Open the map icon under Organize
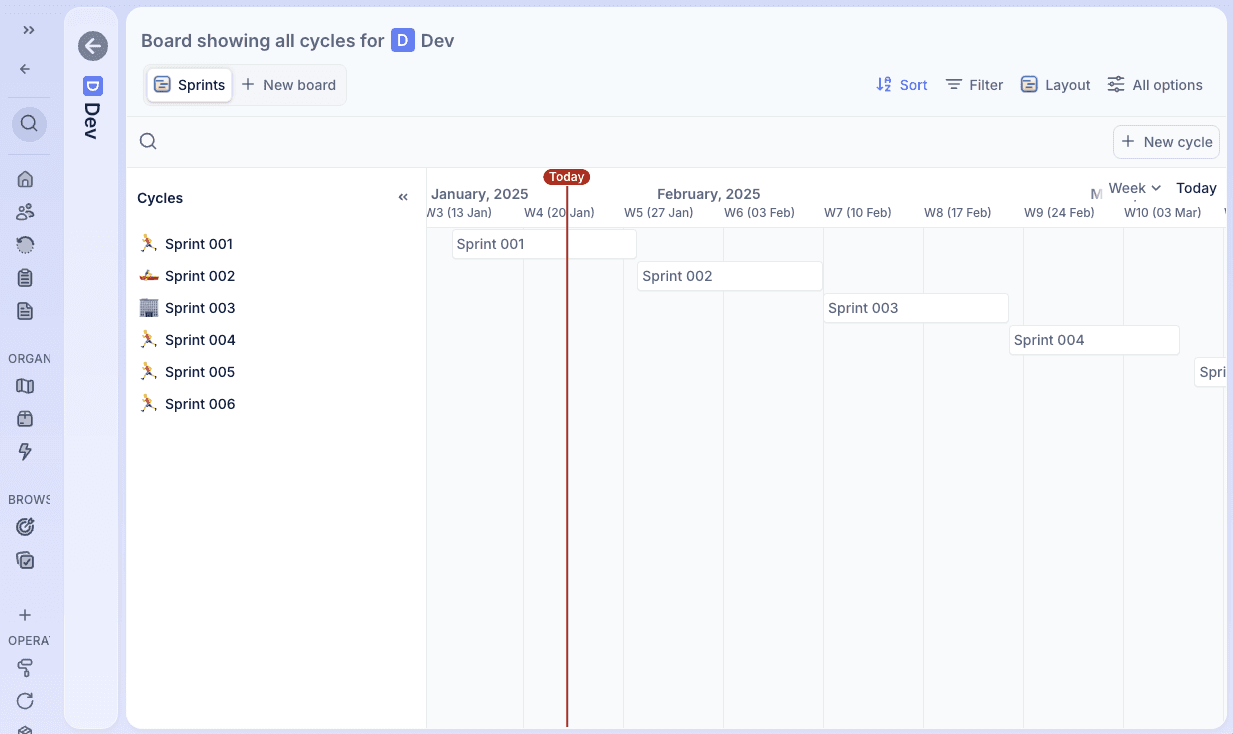The width and height of the screenshot is (1233, 734). [26, 386]
